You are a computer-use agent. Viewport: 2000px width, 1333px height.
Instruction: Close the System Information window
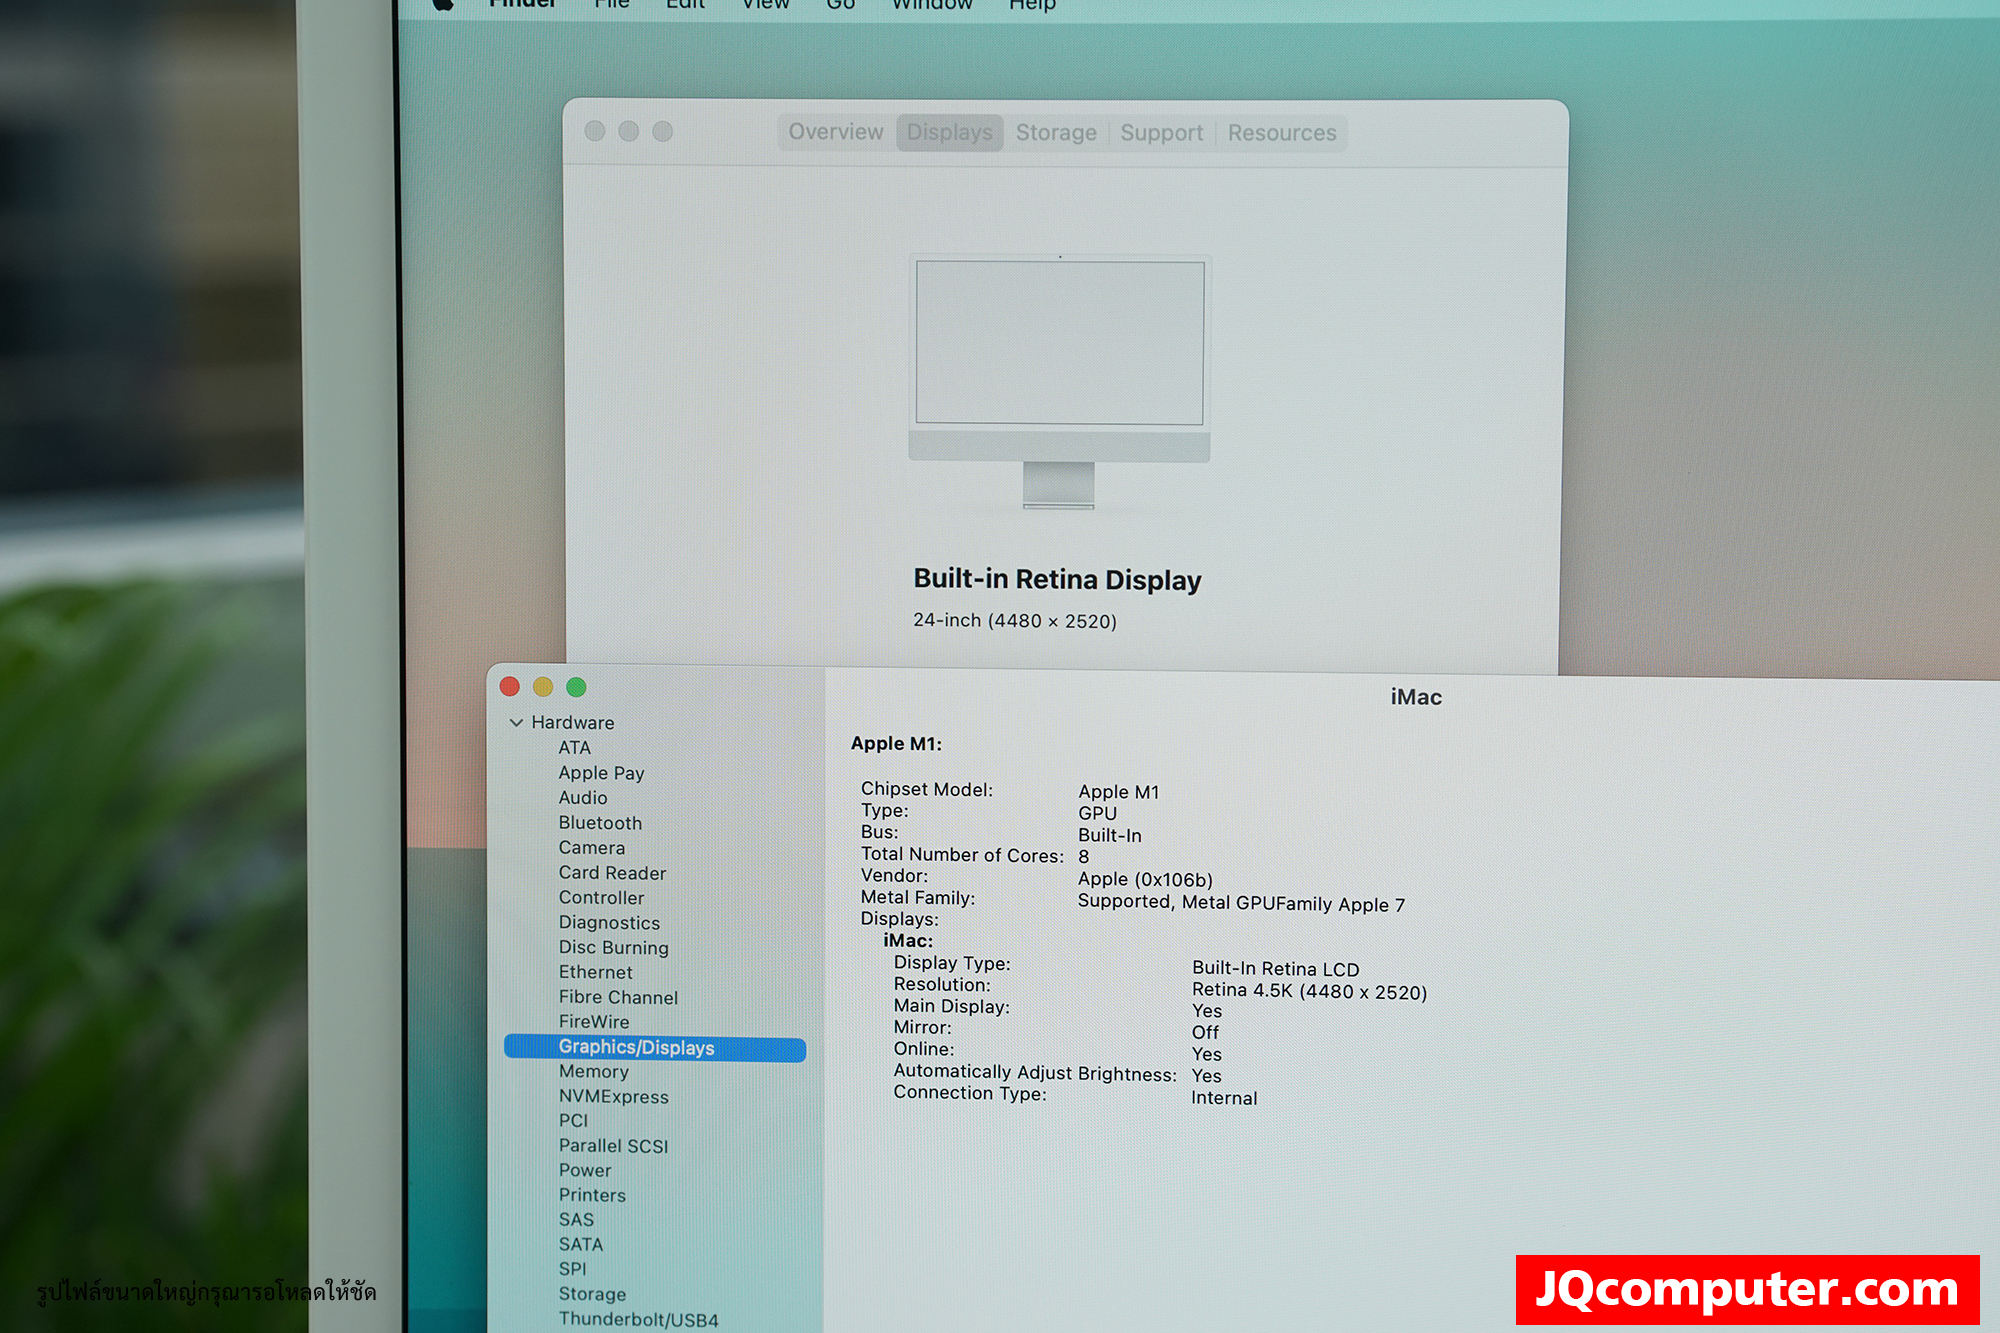coord(509,686)
